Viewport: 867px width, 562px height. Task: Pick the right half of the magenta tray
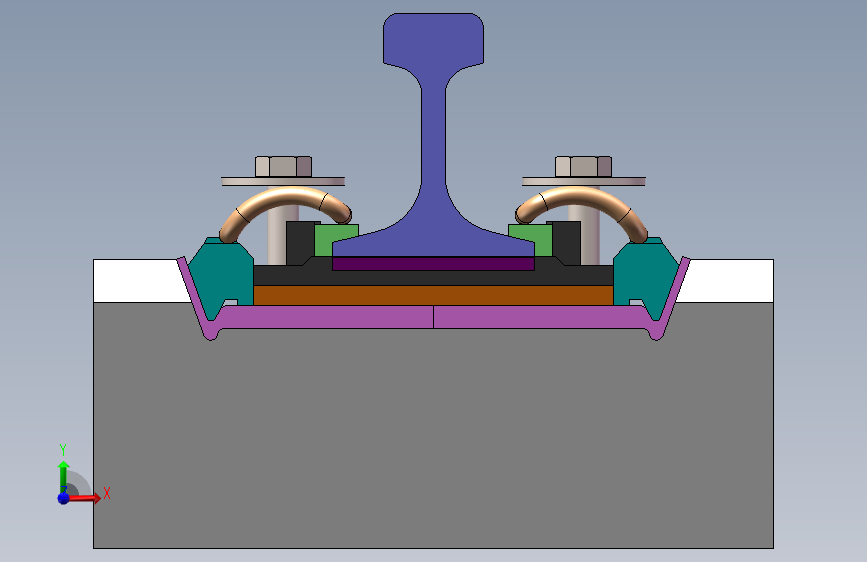[x=542, y=317]
